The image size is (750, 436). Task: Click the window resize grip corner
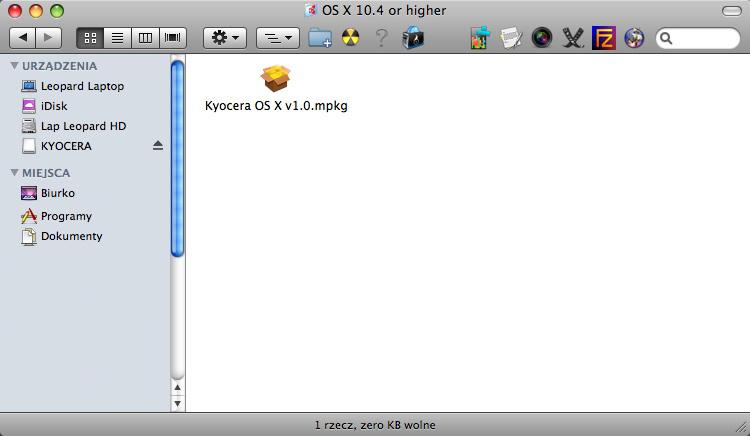[742, 428]
